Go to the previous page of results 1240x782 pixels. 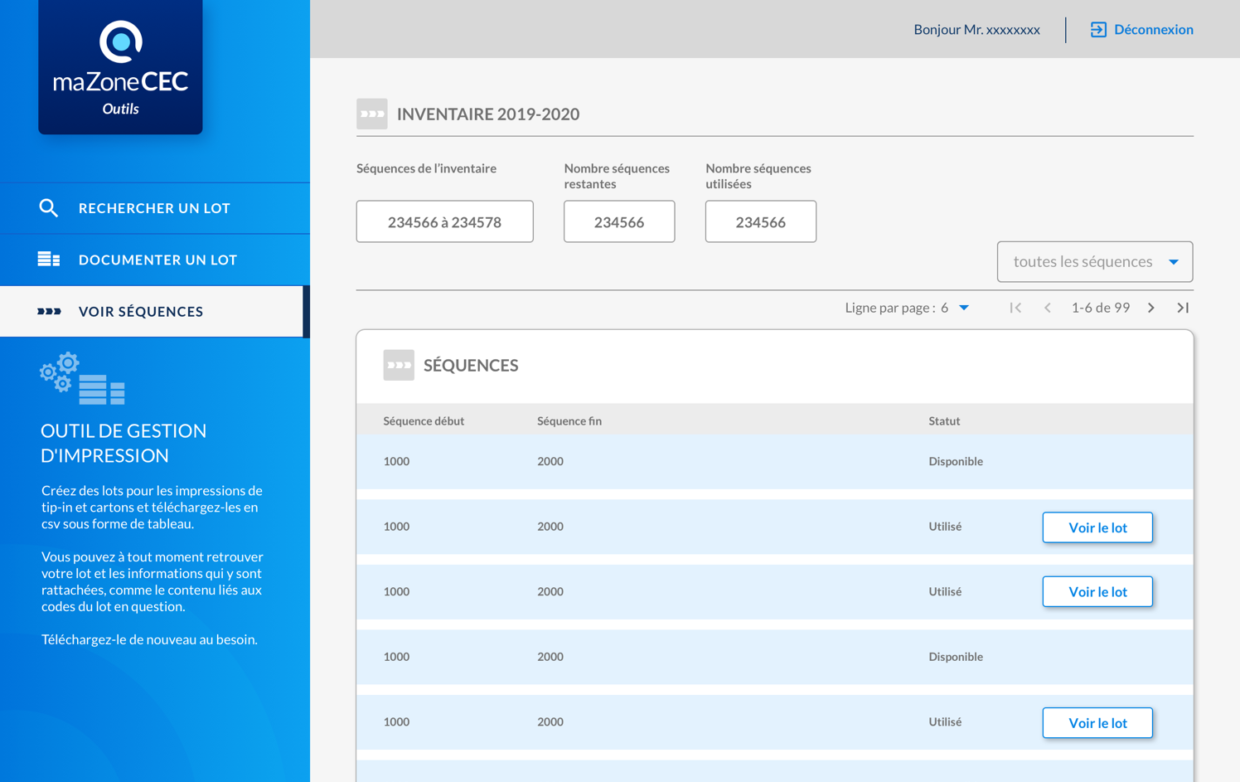[x=1047, y=308]
